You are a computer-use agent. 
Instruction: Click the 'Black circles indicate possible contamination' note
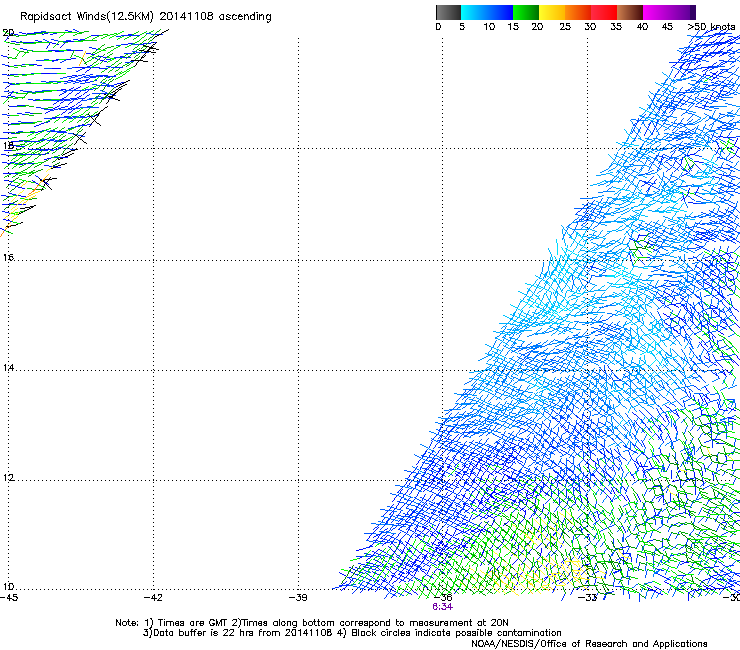(450, 633)
